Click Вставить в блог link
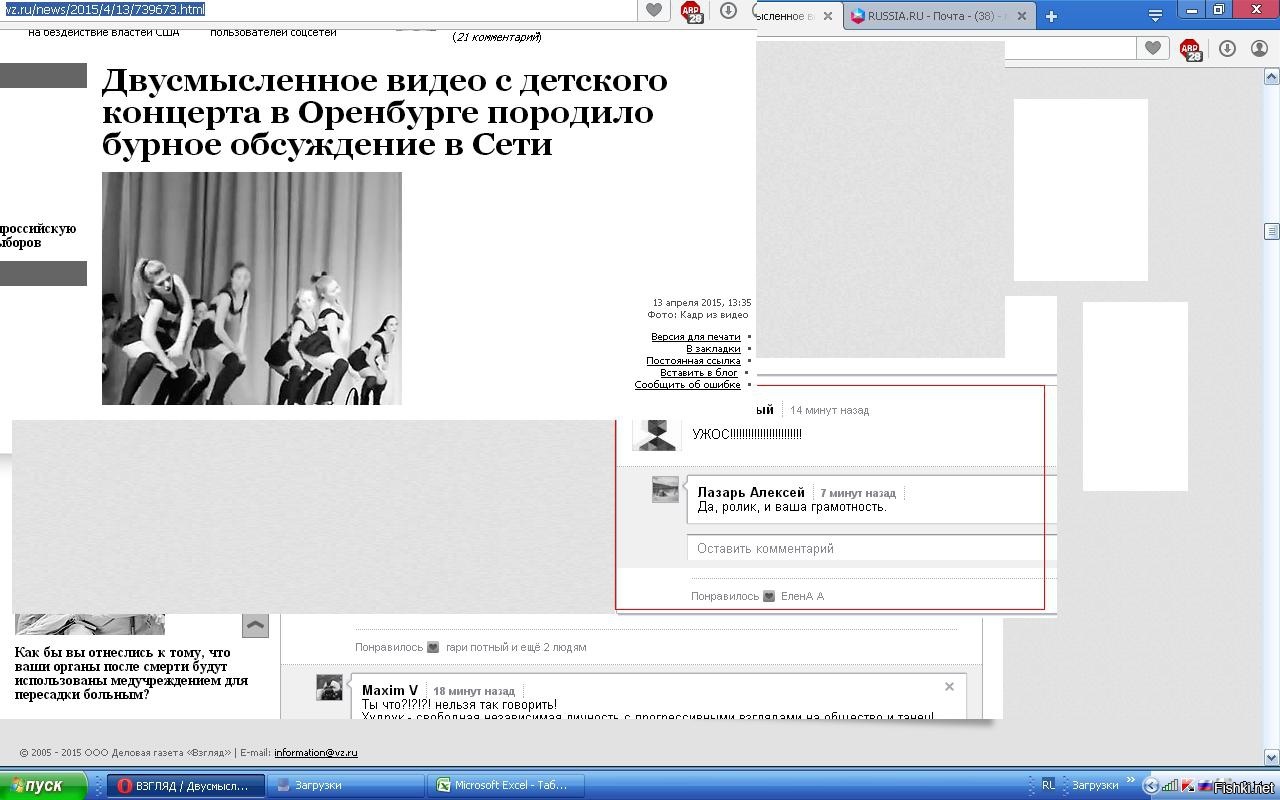Viewport: 1280px width, 800px height. point(699,373)
